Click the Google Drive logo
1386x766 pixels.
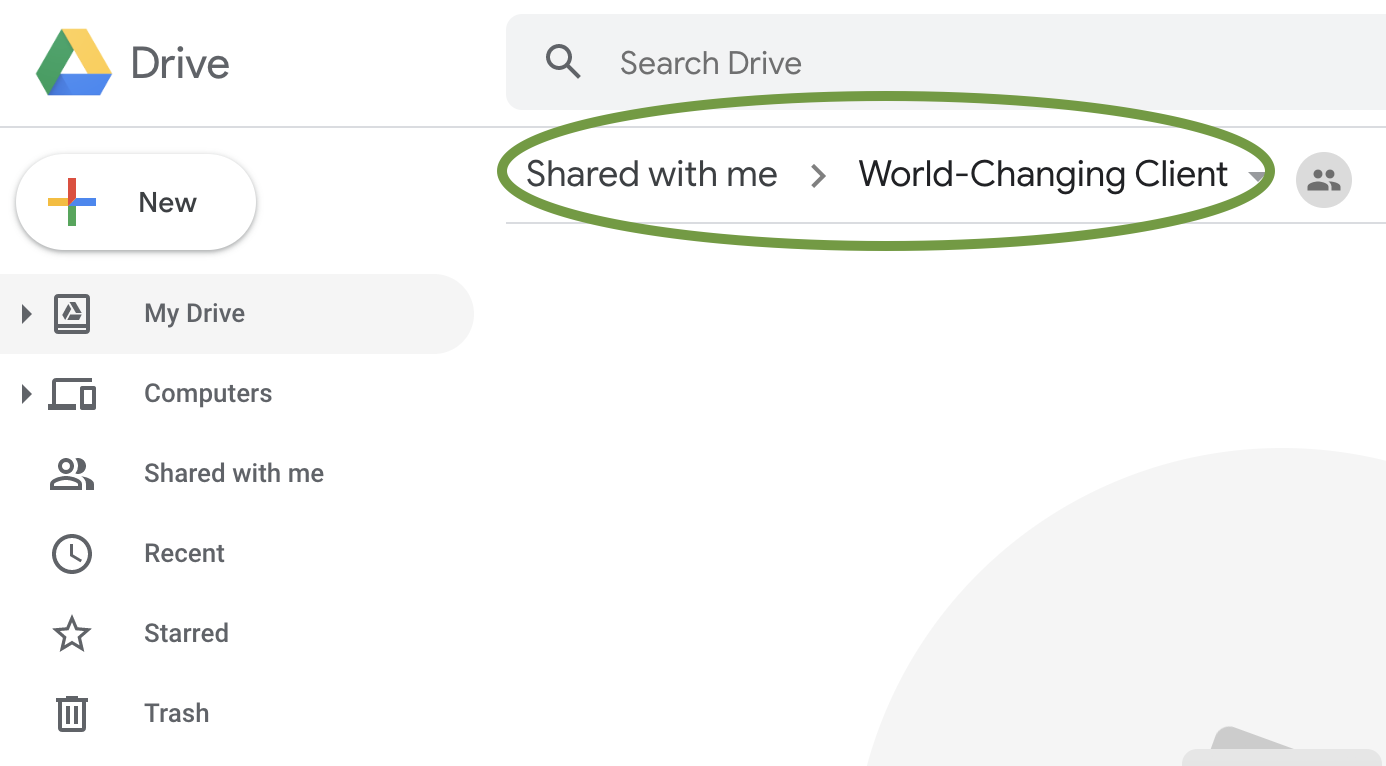[x=74, y=62]
